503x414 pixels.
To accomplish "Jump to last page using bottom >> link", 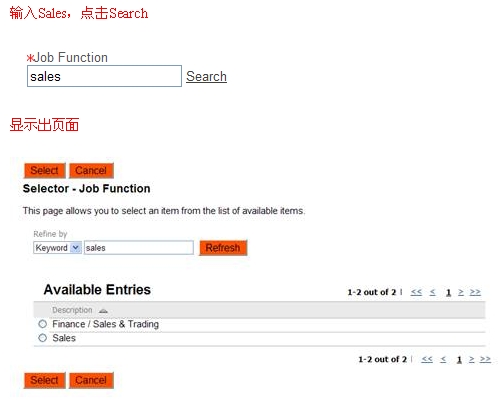I will coord(485,359).
